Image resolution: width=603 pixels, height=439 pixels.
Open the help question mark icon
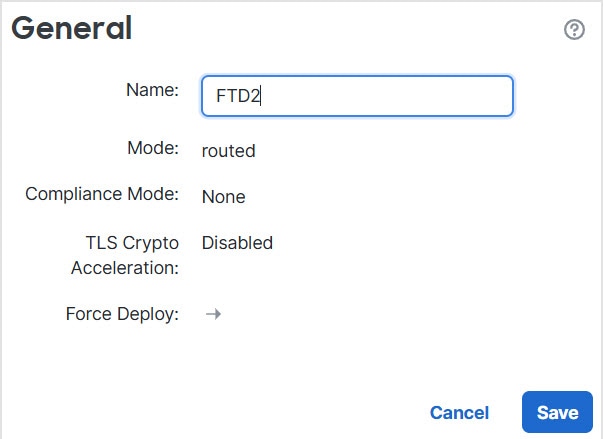[x=574, y=30]
